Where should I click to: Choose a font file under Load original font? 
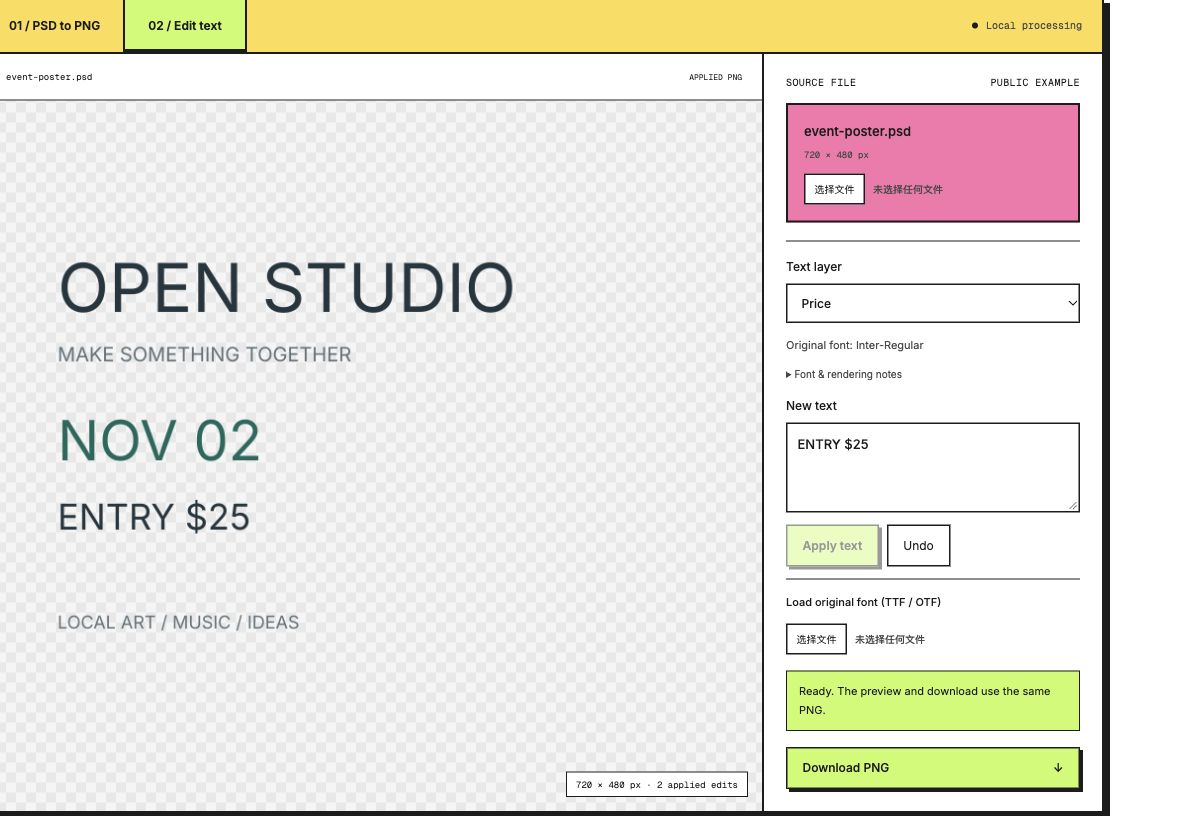pyautogui.click(x=816, y=639)
